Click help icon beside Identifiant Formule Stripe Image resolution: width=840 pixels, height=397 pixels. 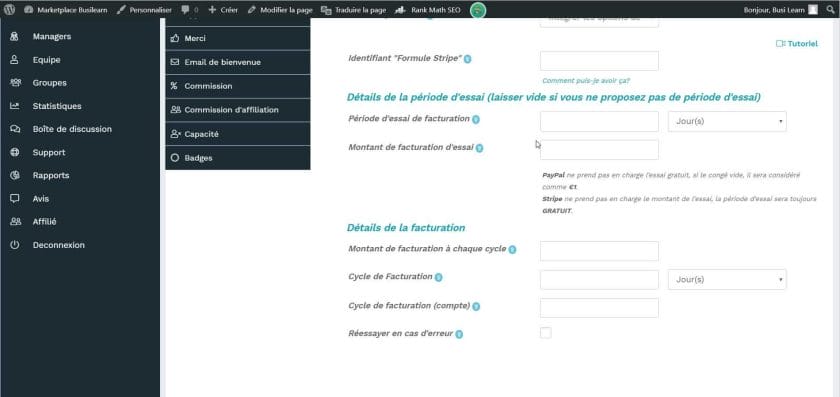pyautogui.click(x=468, y=59)
